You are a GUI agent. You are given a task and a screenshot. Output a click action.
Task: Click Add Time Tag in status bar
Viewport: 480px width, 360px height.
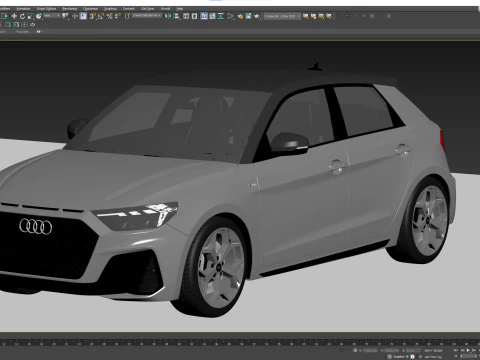tap(433, 357)
